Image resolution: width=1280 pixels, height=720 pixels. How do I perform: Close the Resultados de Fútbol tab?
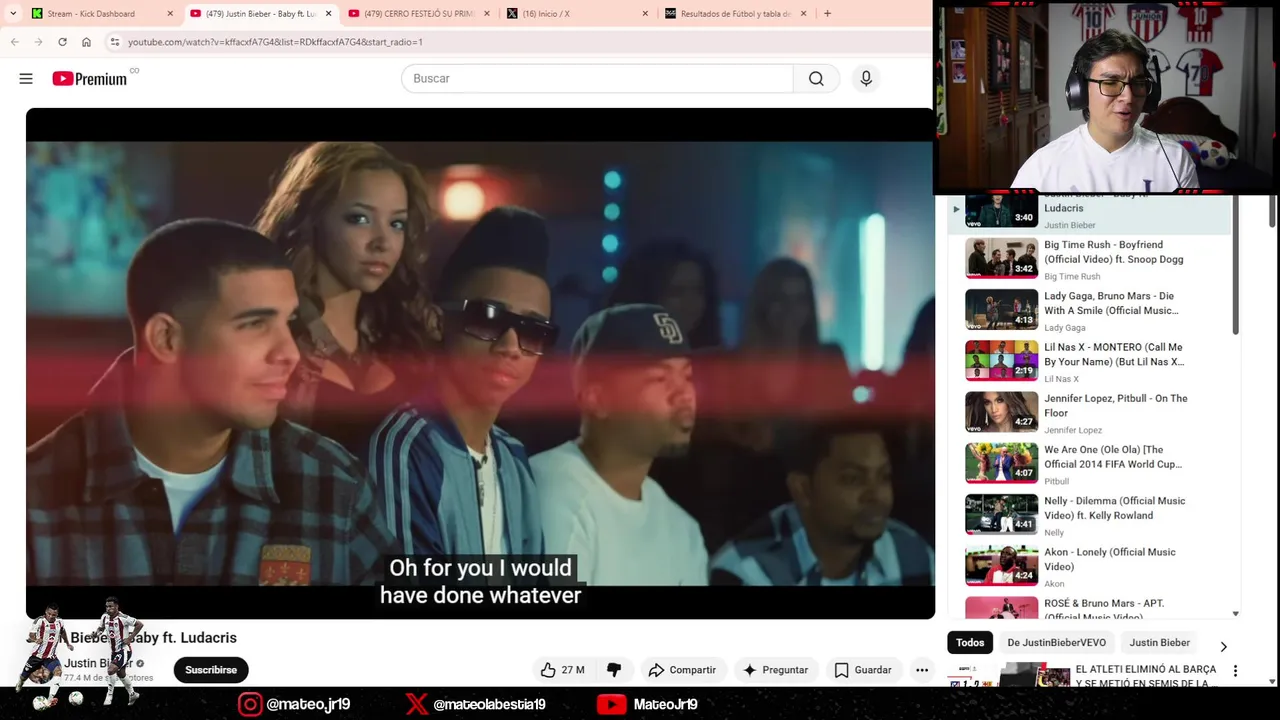click(803, 14)
